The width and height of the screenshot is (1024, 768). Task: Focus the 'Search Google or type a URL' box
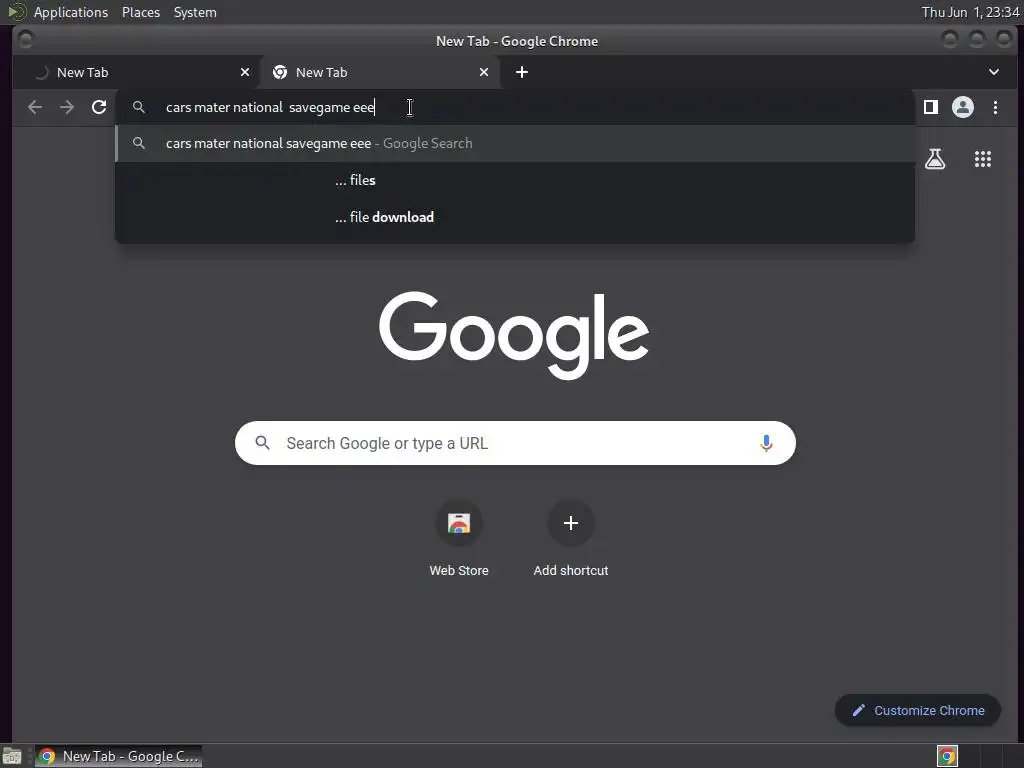[515, 443]
